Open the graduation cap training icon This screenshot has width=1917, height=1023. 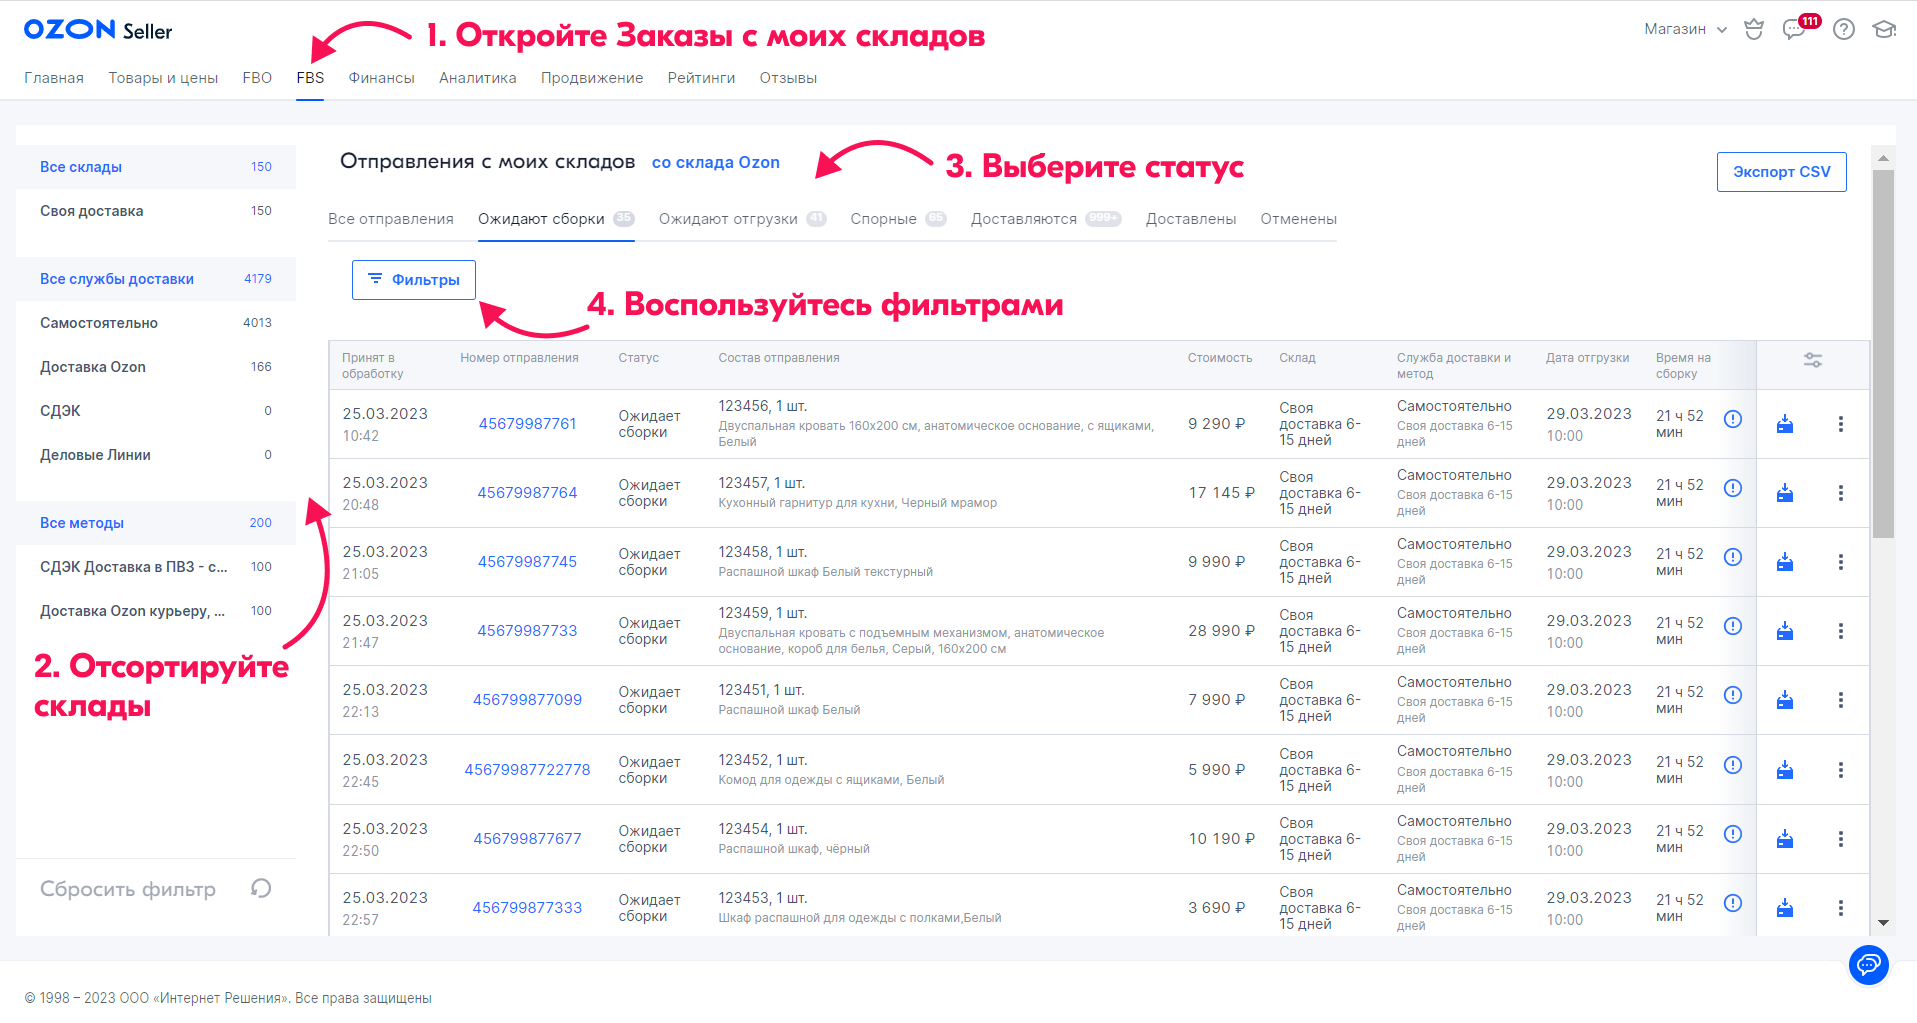click(x=1884, y=29)
